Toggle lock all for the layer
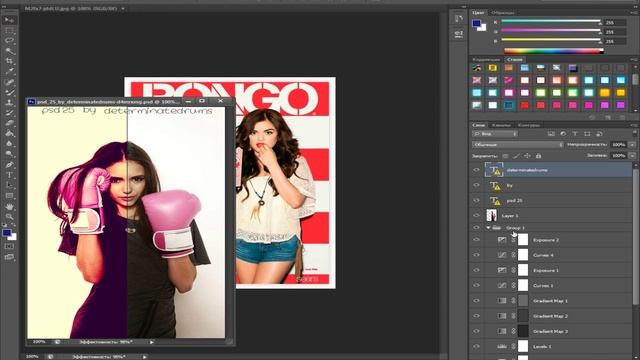This screenshot has width=640, height=360. [538, 156]
